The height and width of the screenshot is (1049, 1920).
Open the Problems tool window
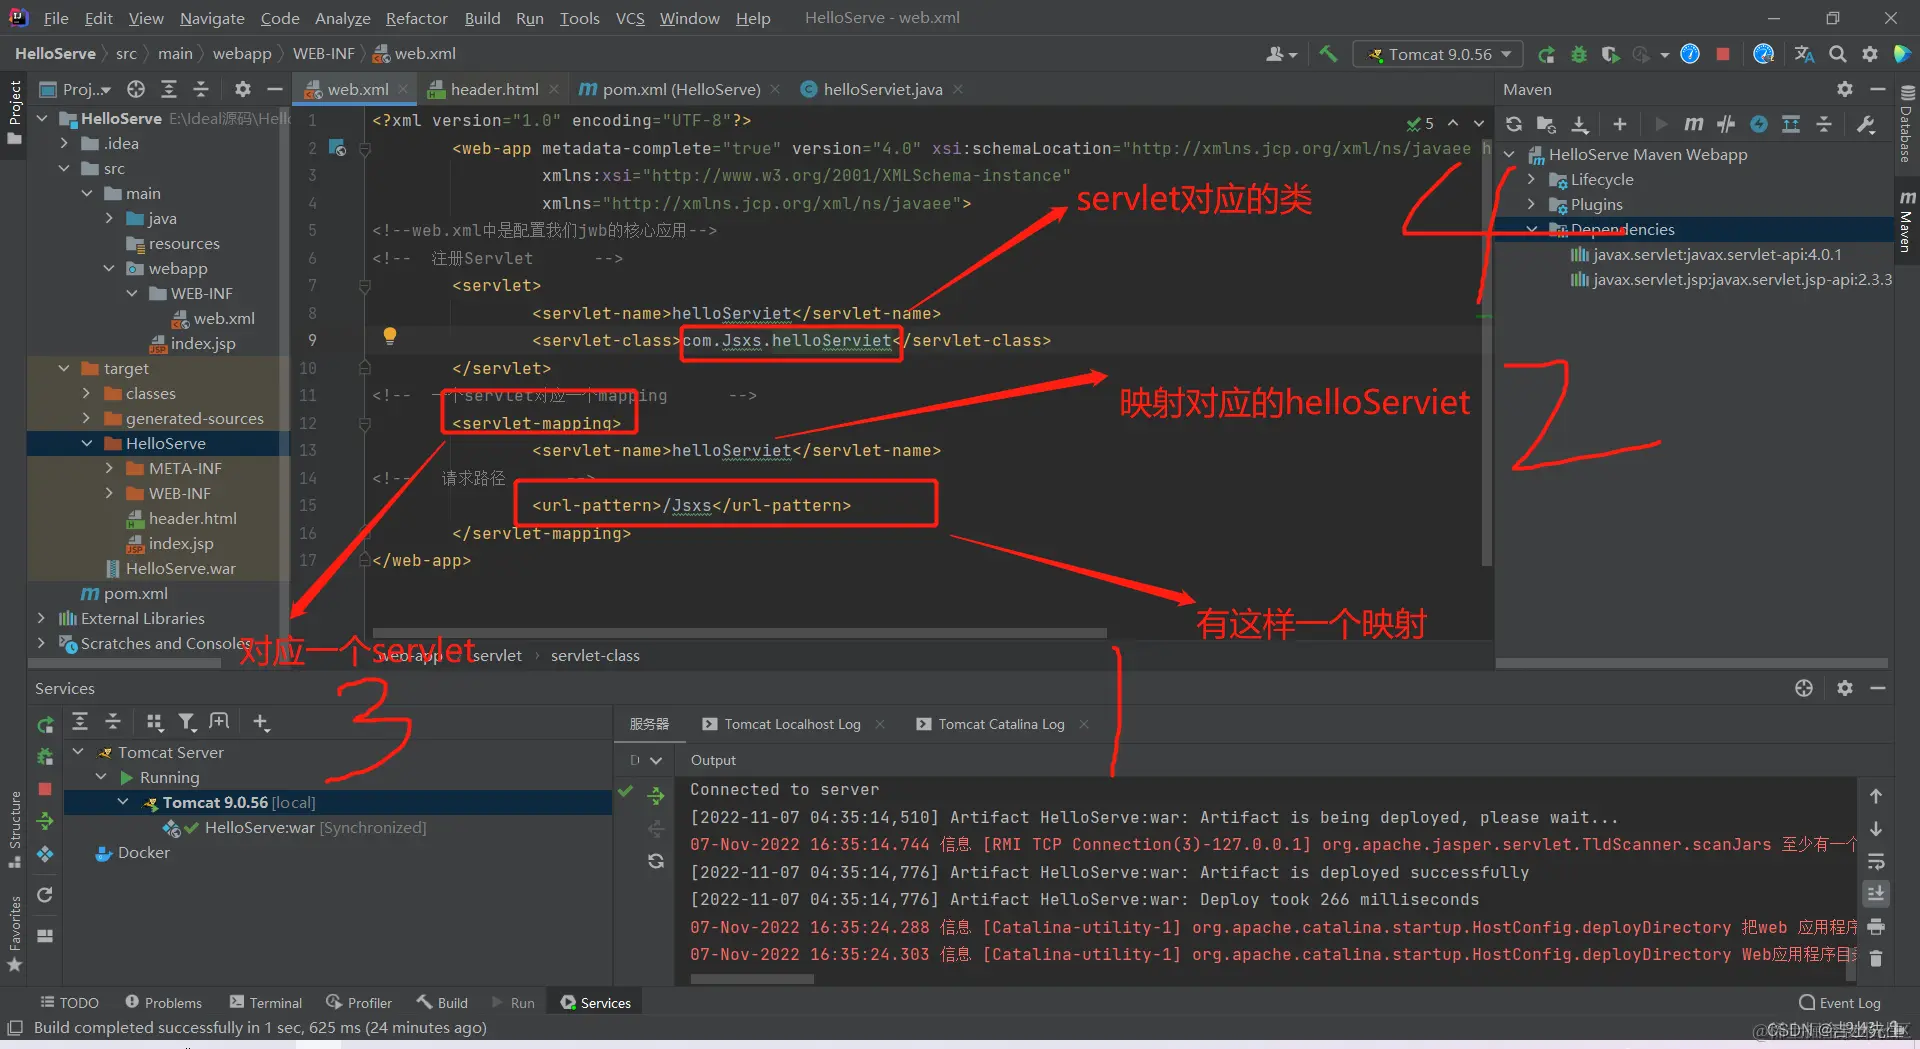click(163, 1002)
